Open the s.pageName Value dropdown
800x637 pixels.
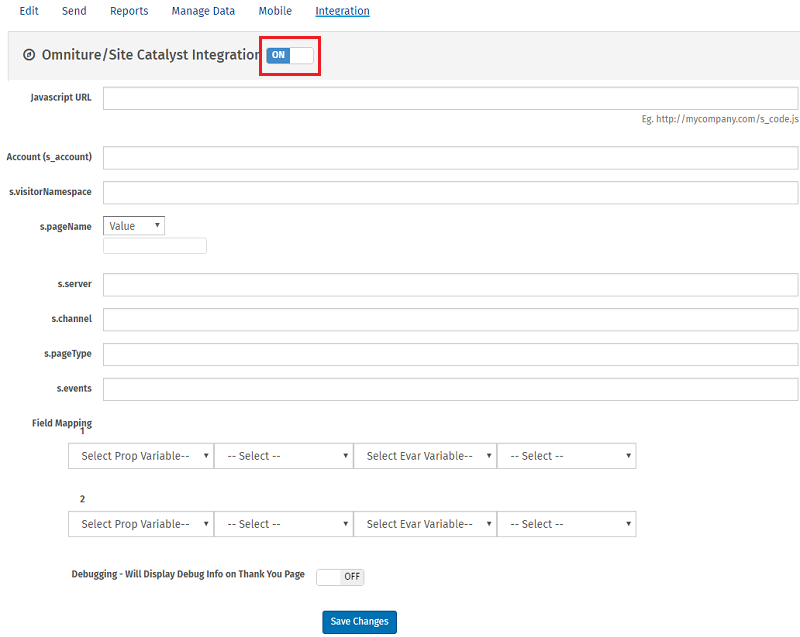134,226
